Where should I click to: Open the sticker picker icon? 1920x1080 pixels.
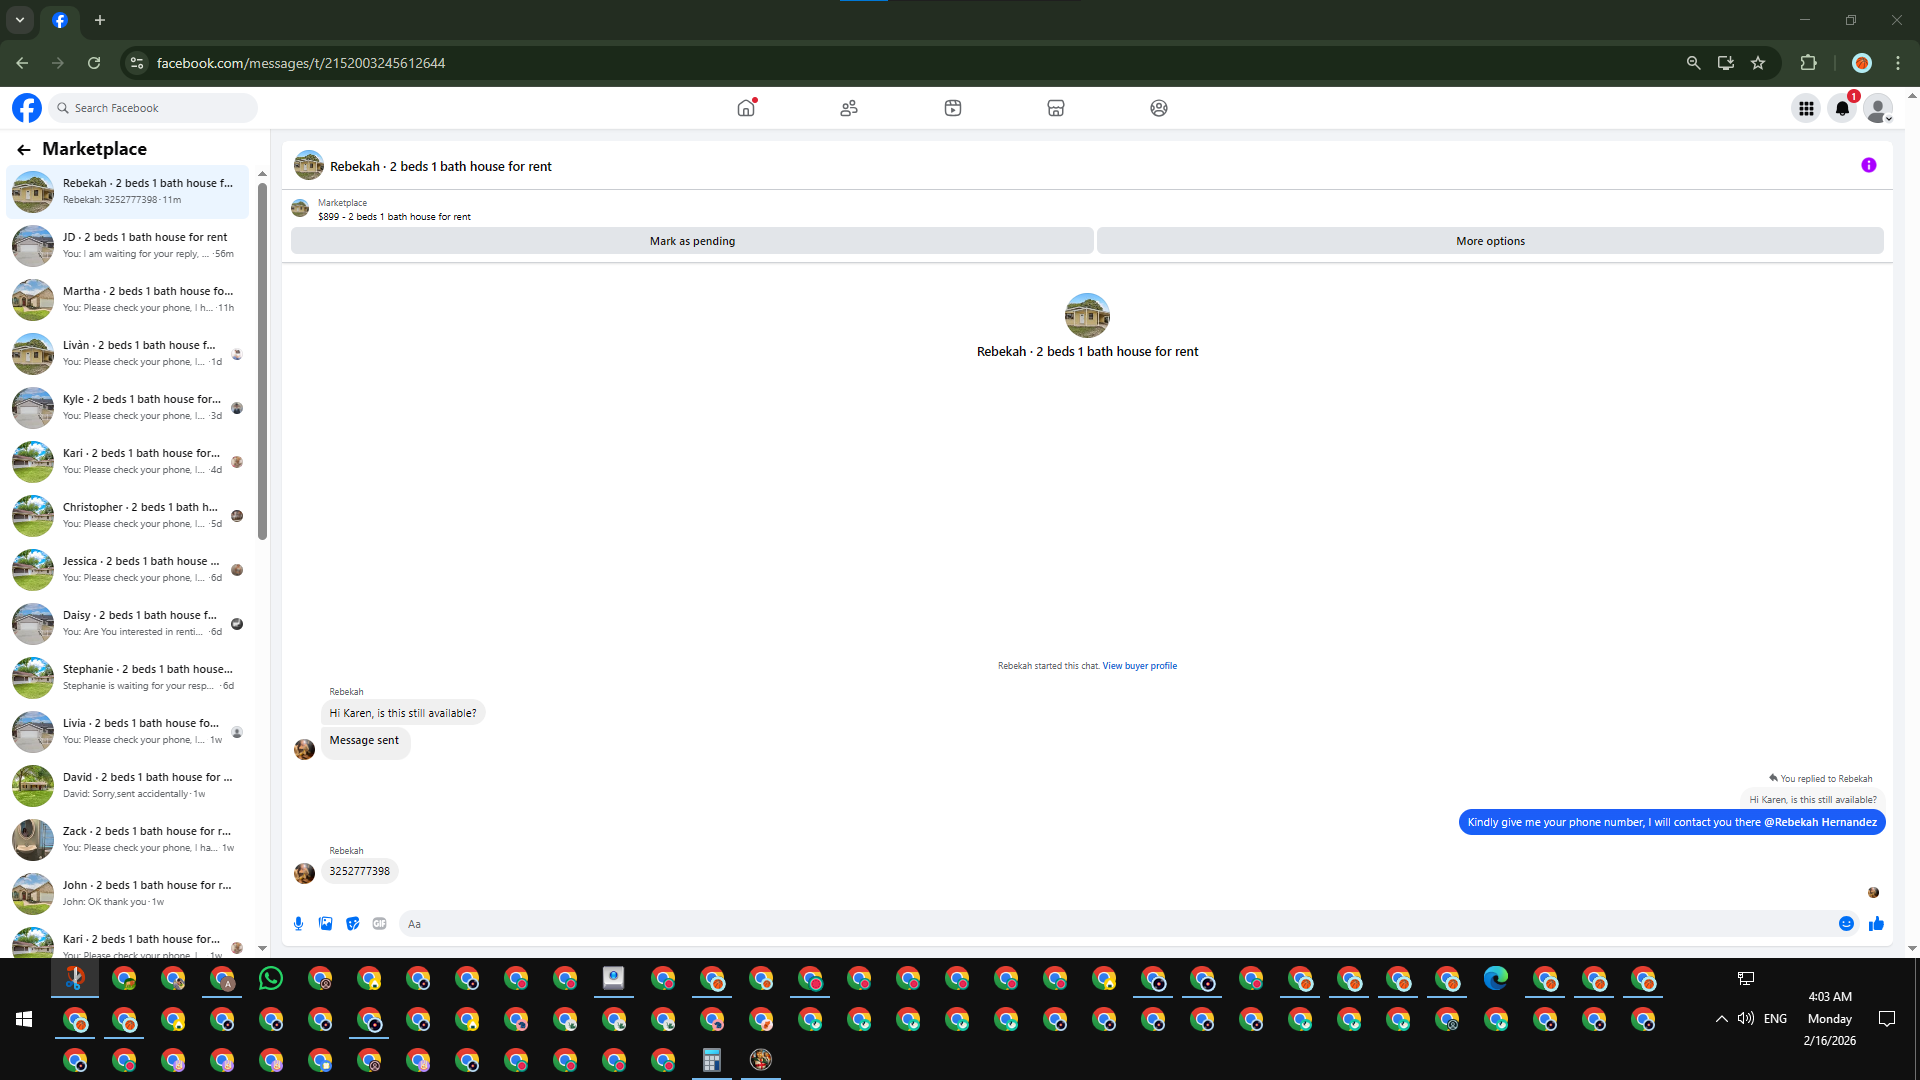tap(352, 924)
